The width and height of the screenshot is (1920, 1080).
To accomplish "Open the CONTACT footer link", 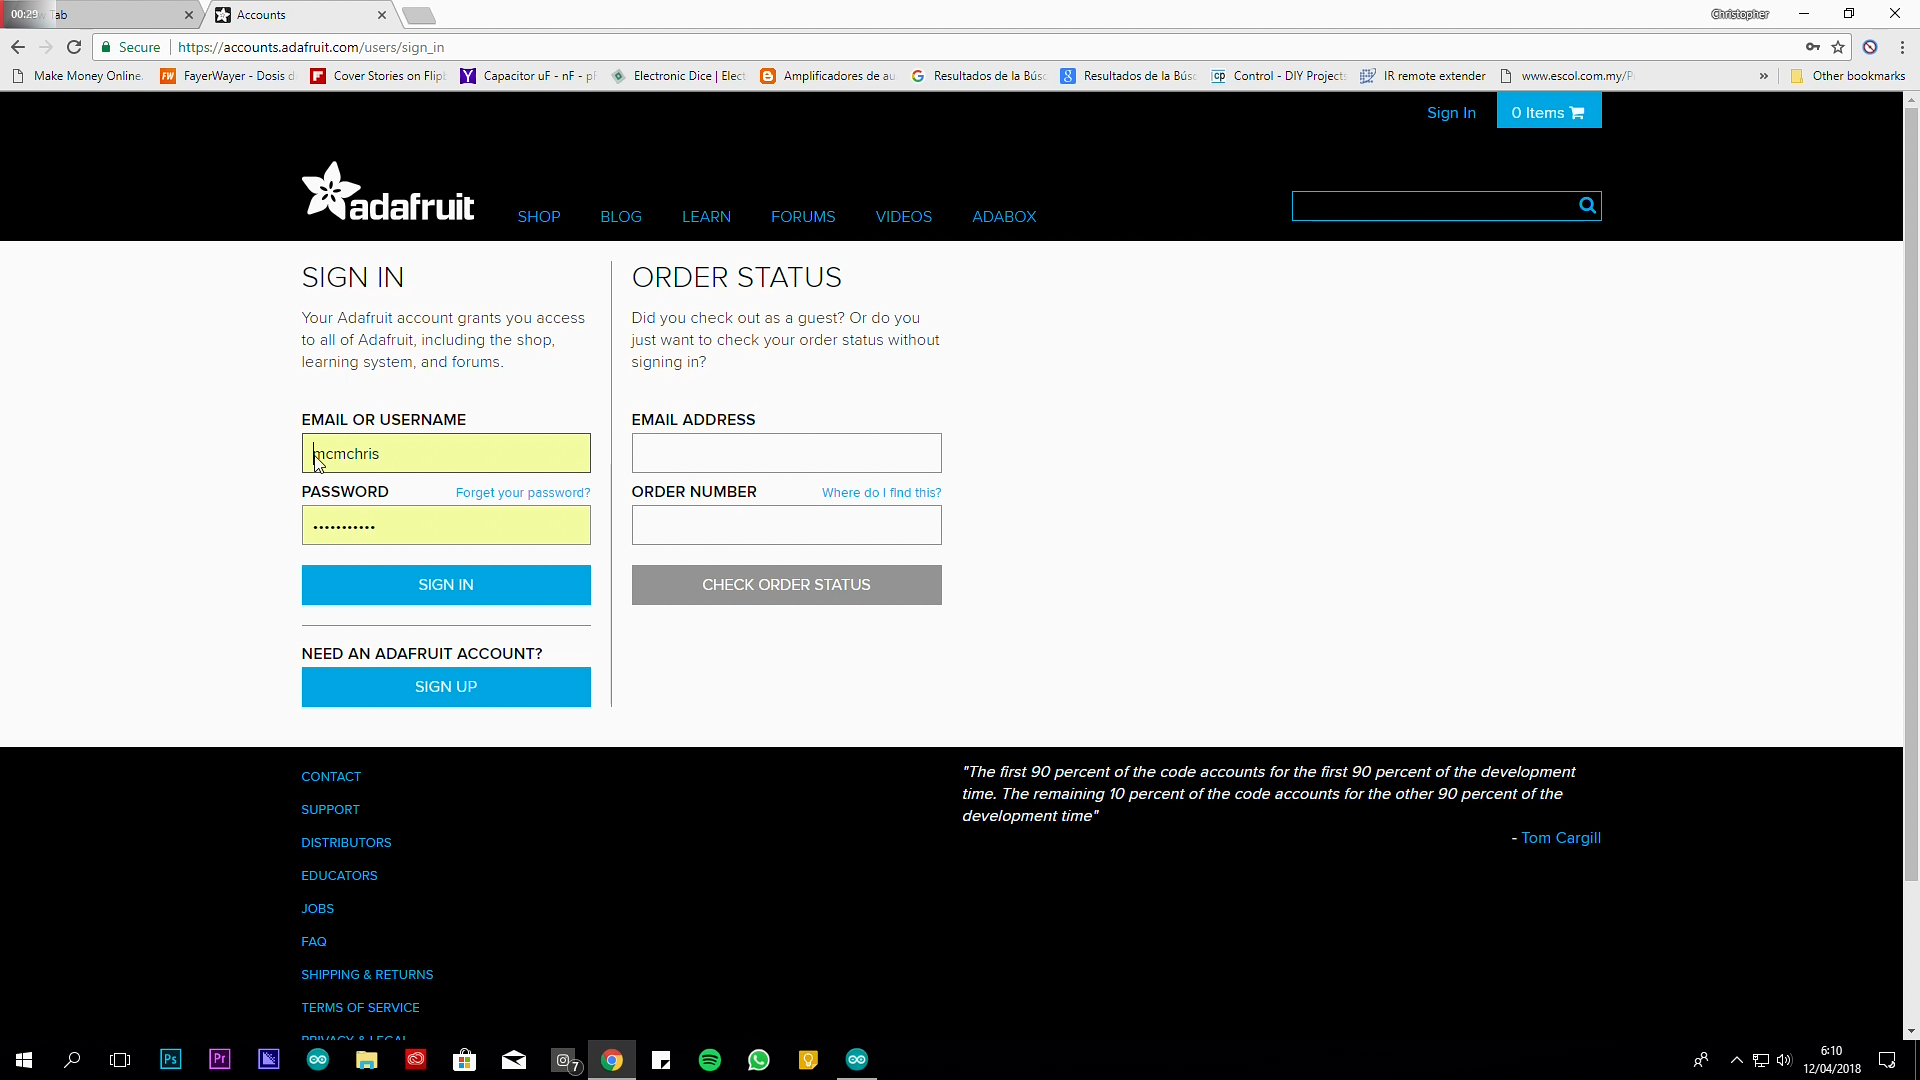I will (x=331, y=777).
